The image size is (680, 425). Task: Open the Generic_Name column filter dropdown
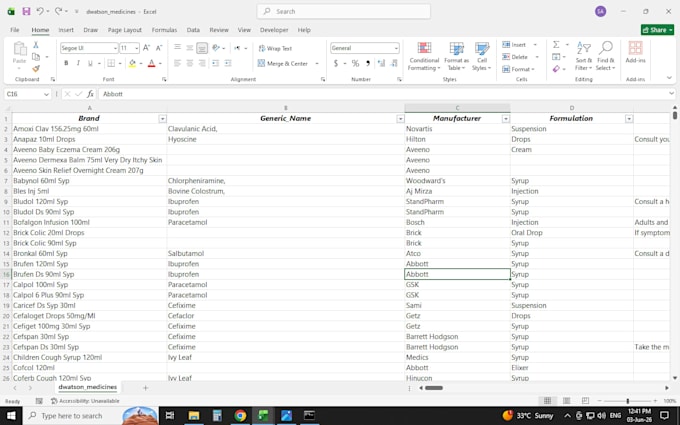pyautogui.click(x=400, y=118)
